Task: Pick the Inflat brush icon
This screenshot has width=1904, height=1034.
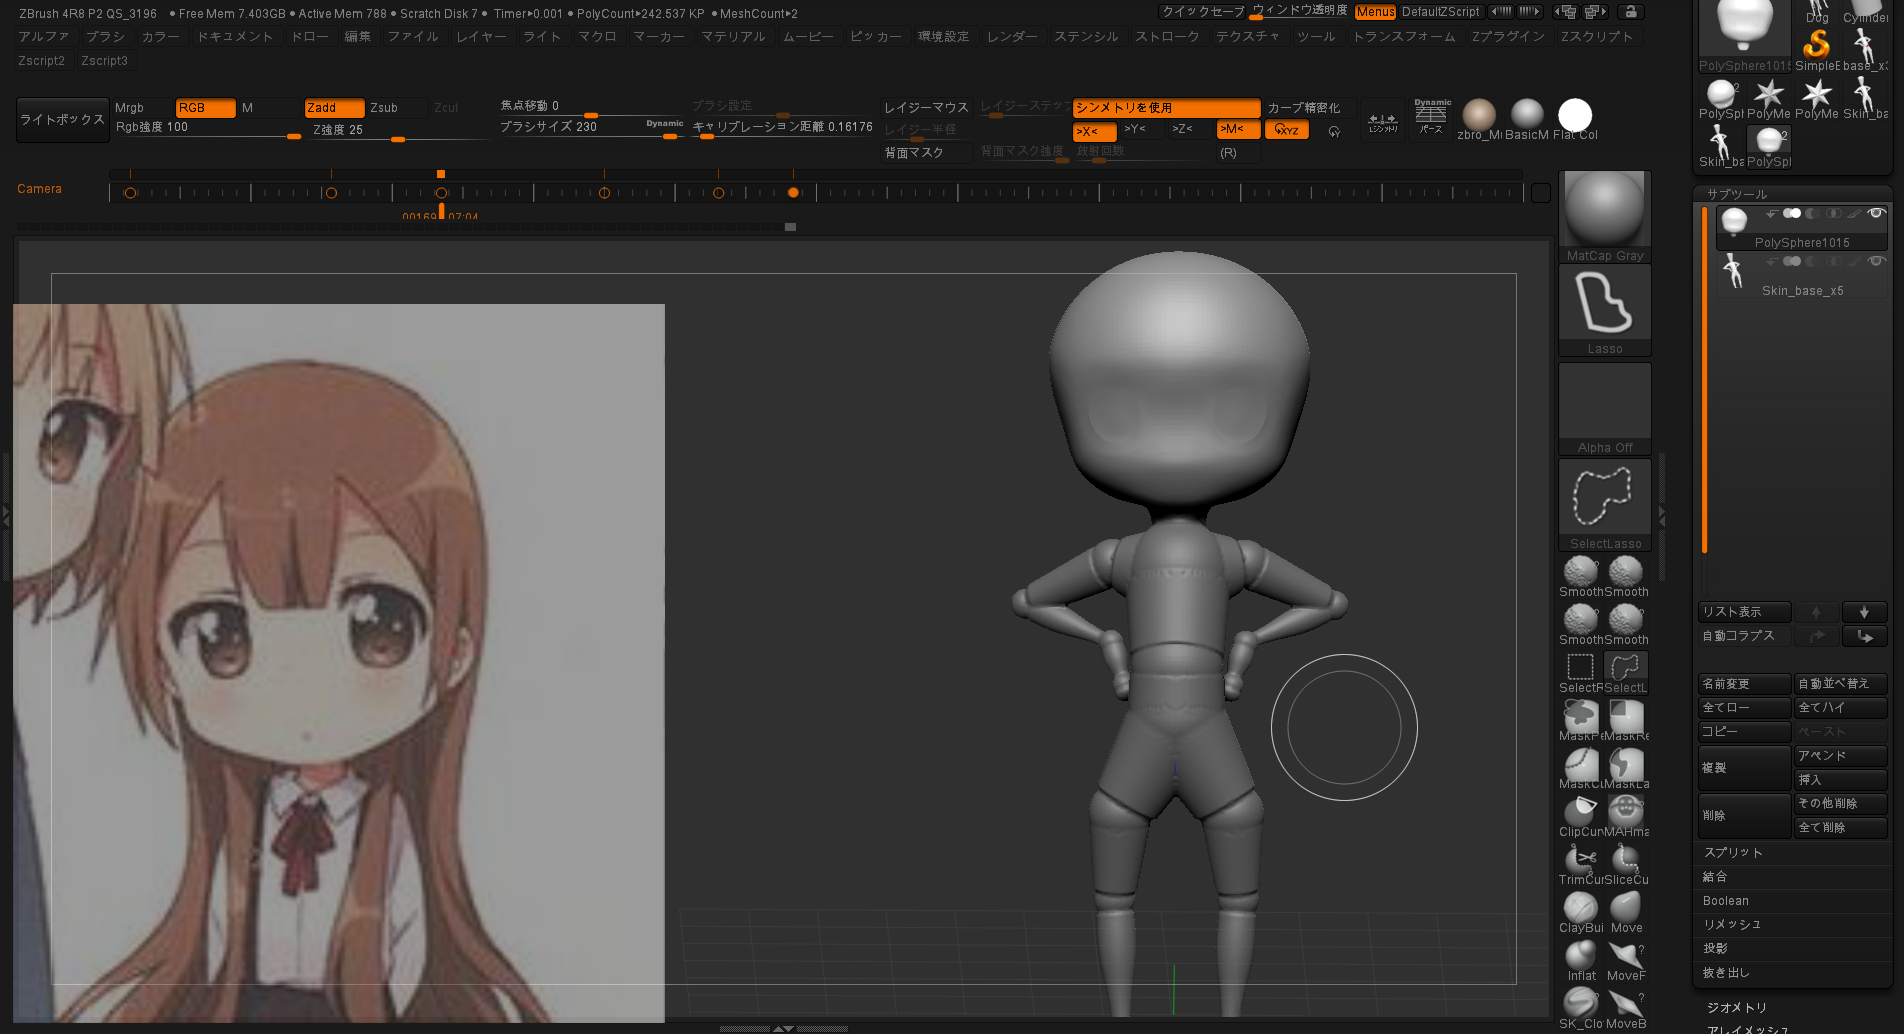Action: coord(1580,956)
